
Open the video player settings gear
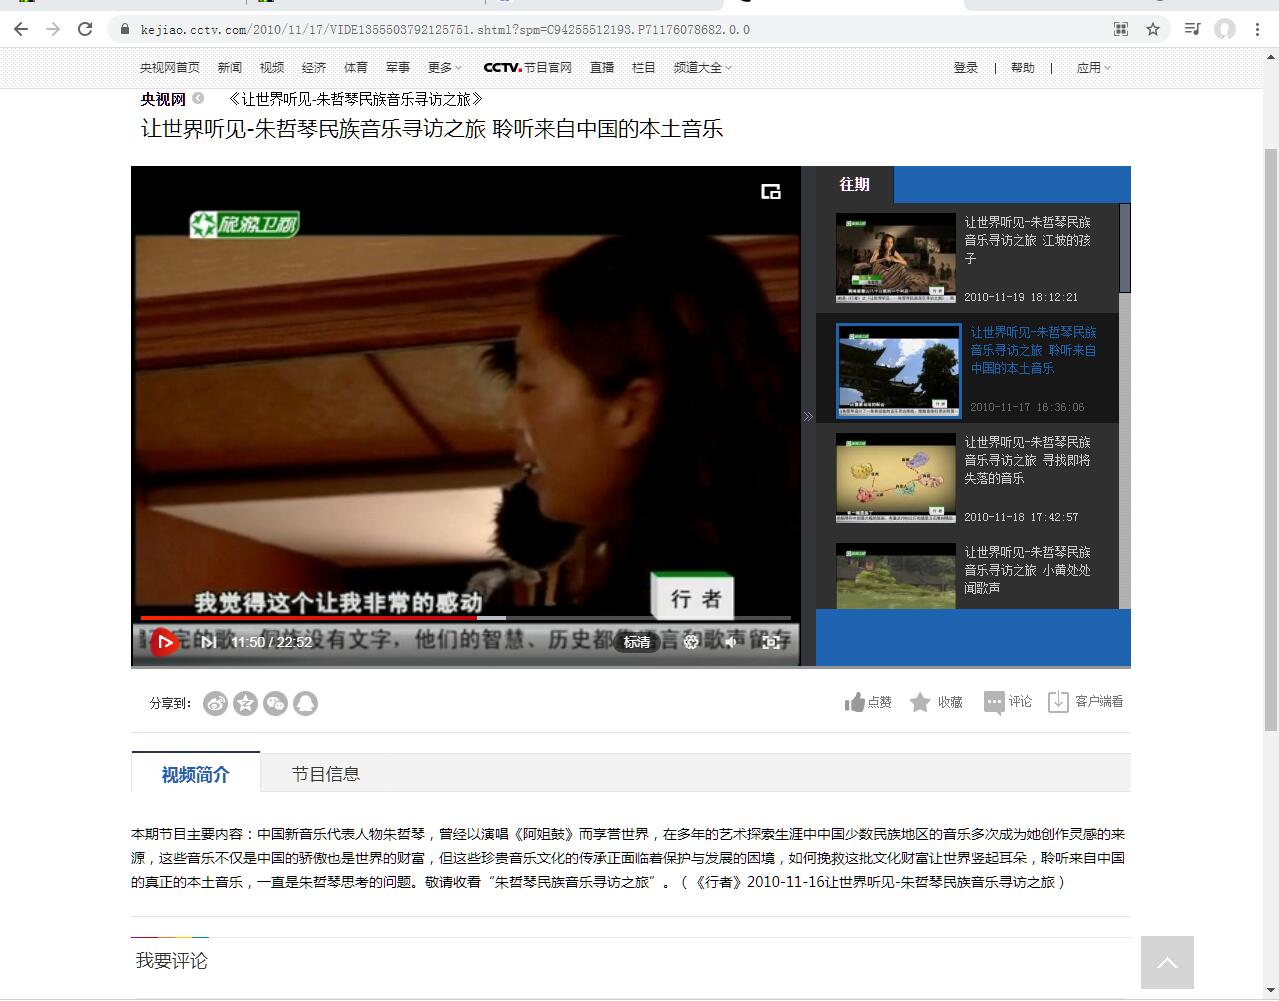[x=691, y=642]
